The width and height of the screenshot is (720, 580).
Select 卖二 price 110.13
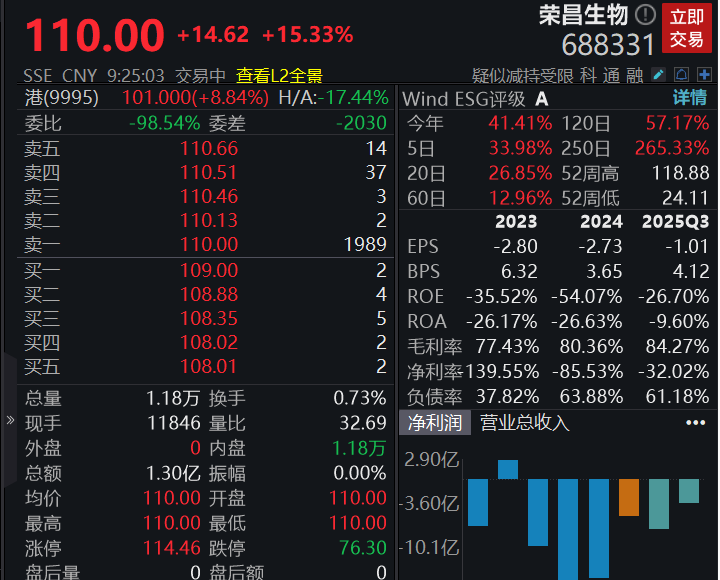[209, 220]
